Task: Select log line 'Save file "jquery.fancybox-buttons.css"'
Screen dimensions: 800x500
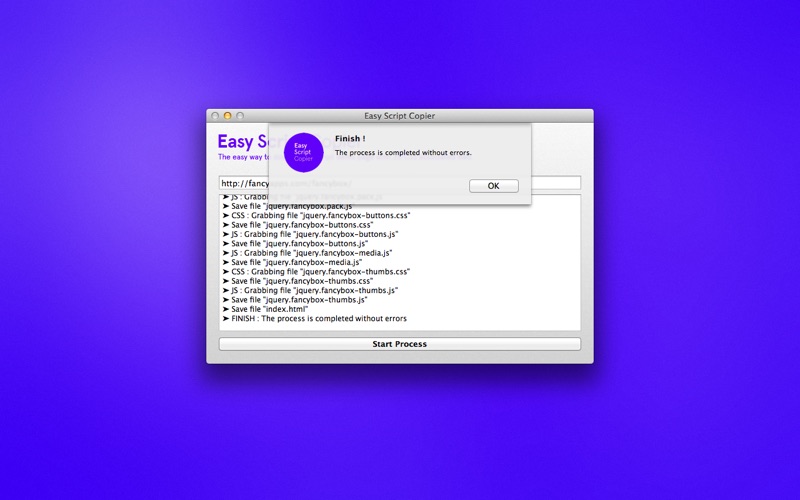Action: pos(298,224)
